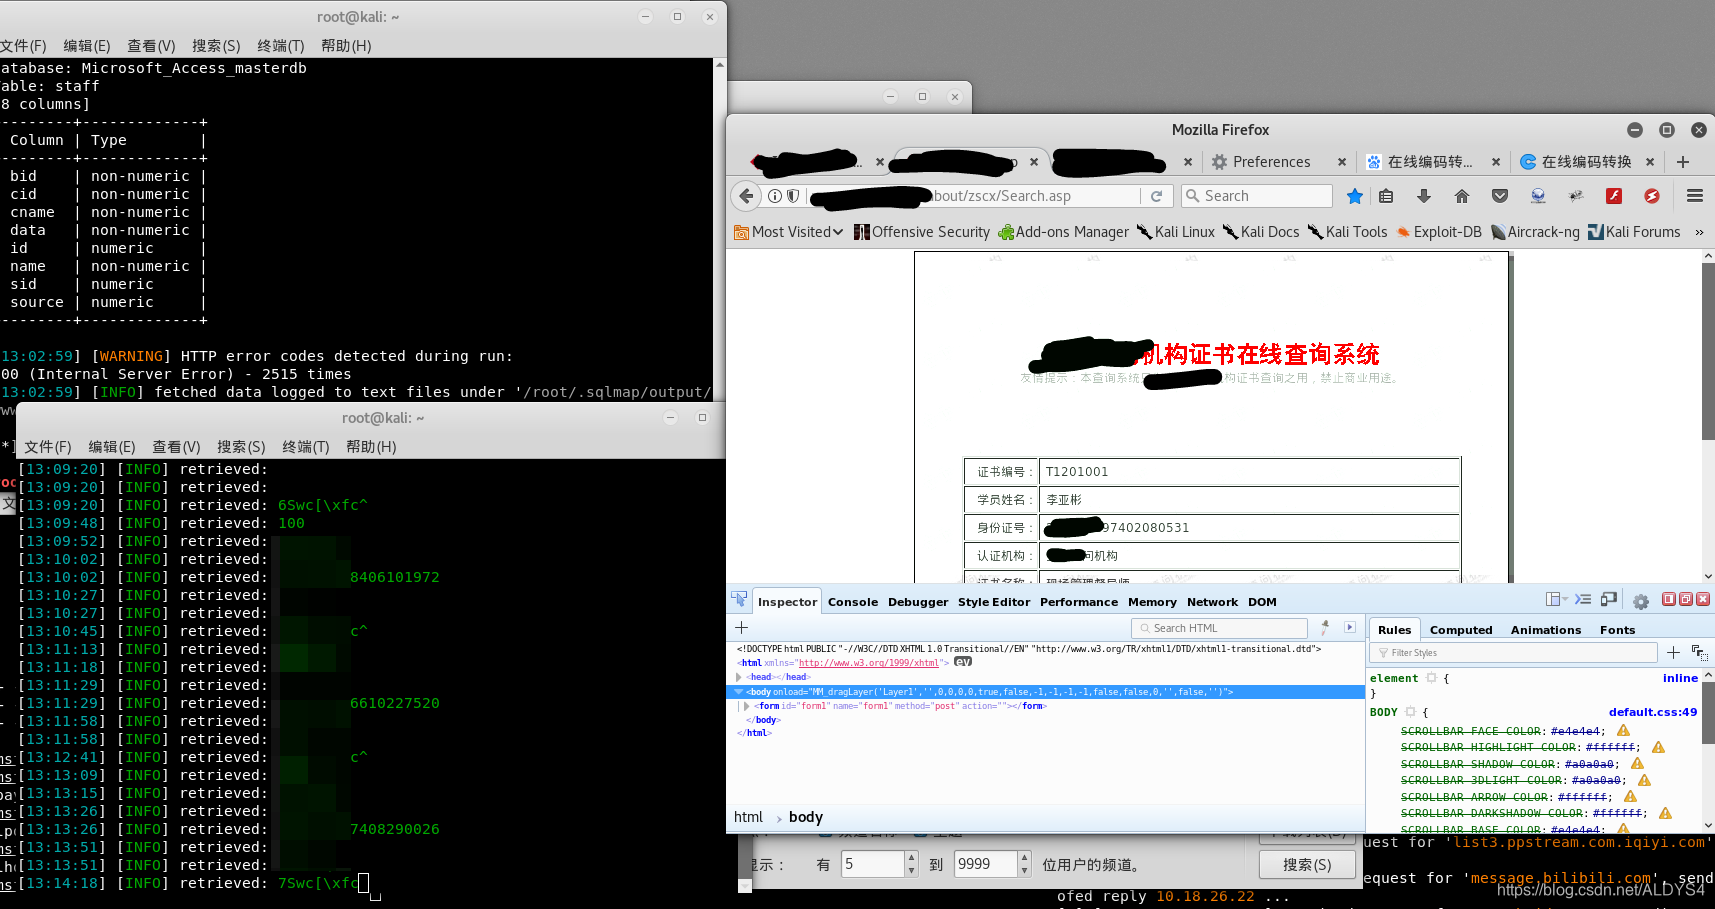1715x909 pixels.
Task: Open 终端(T) menu in top terminal
Action: click(280, 46)
